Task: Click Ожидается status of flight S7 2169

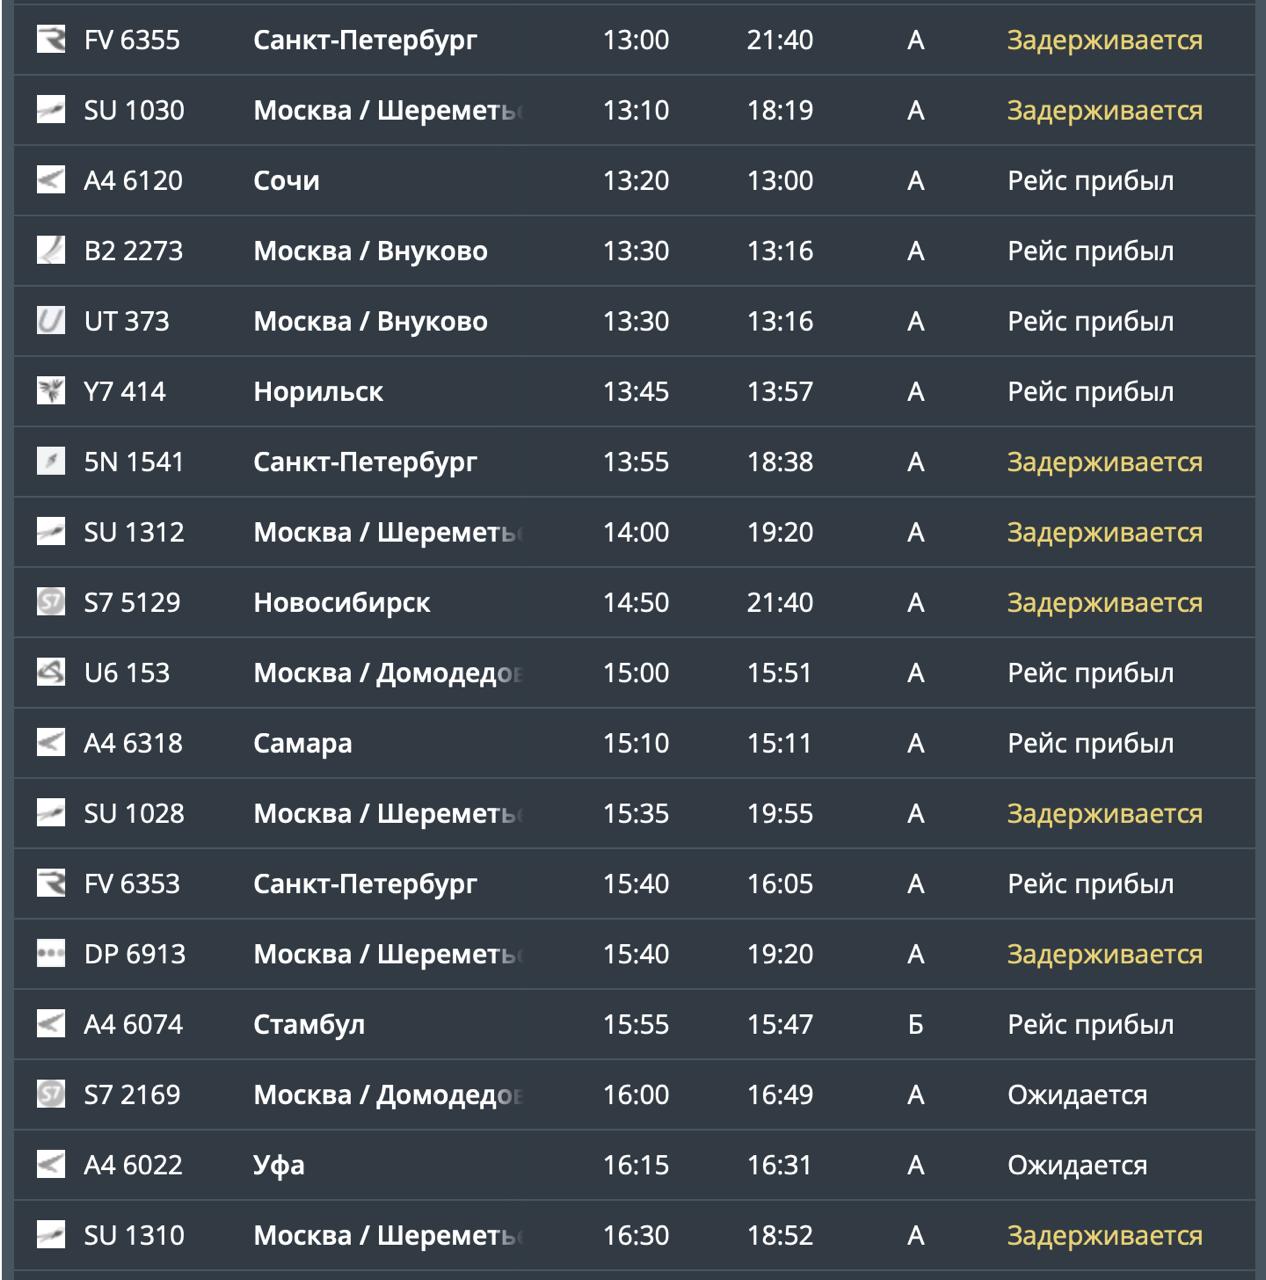Action: coord(1077,1095)
